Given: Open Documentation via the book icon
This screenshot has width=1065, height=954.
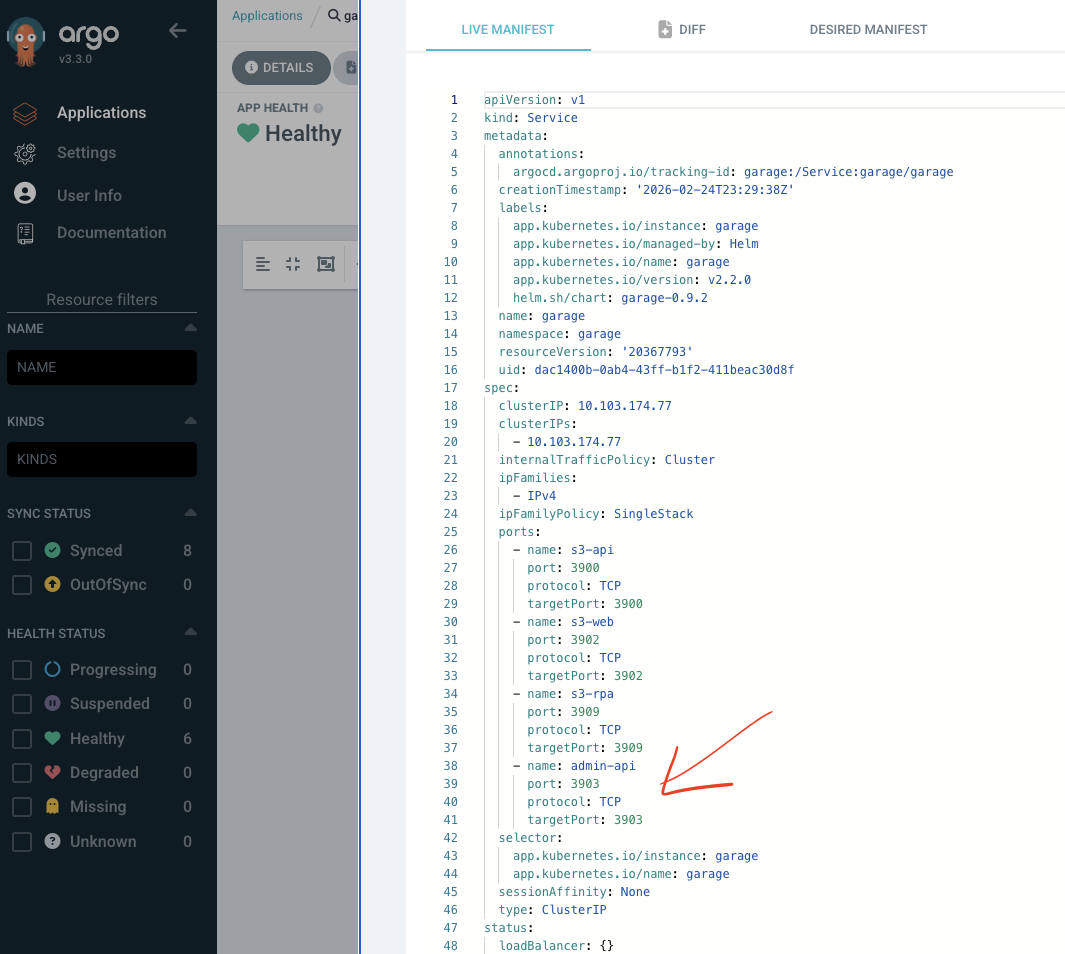Looking at the screenshot, I should [25, 233].
